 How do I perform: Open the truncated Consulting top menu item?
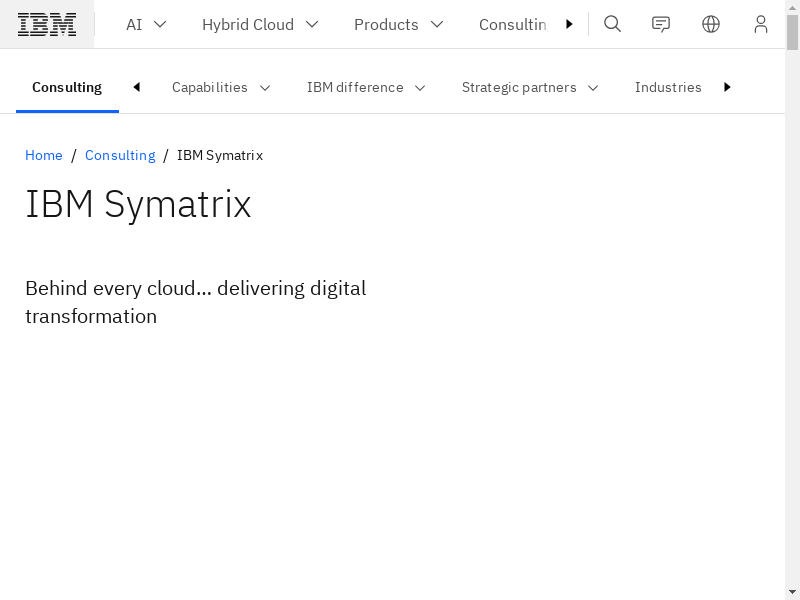512,24
